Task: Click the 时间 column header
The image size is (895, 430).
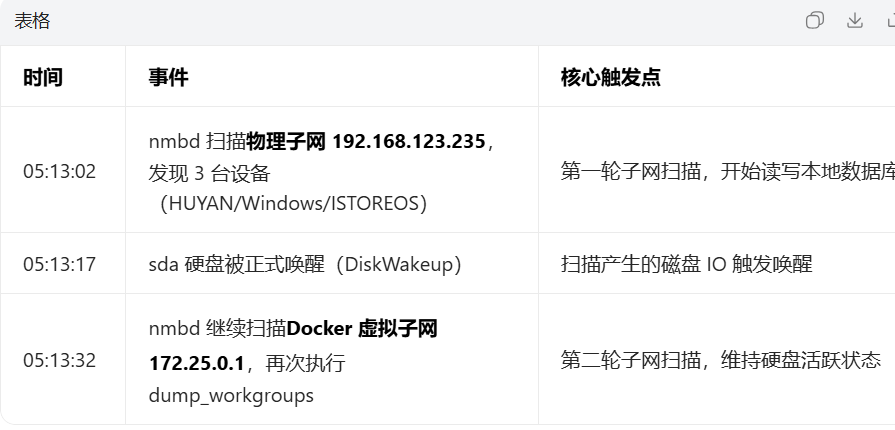Action: (43, 77)
